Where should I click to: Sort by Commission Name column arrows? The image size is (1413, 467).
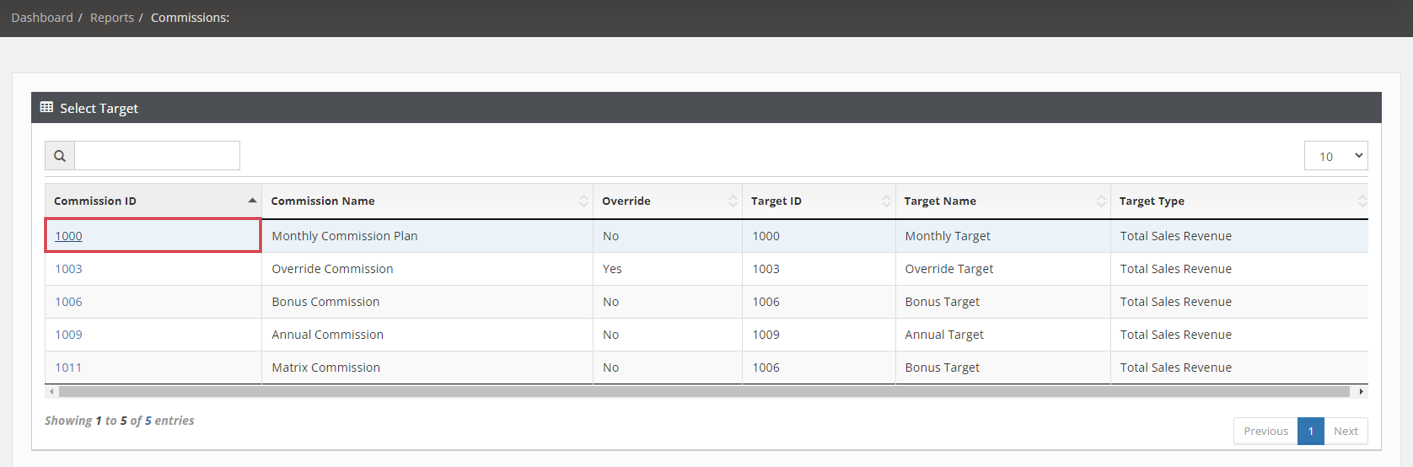(584, 201)
